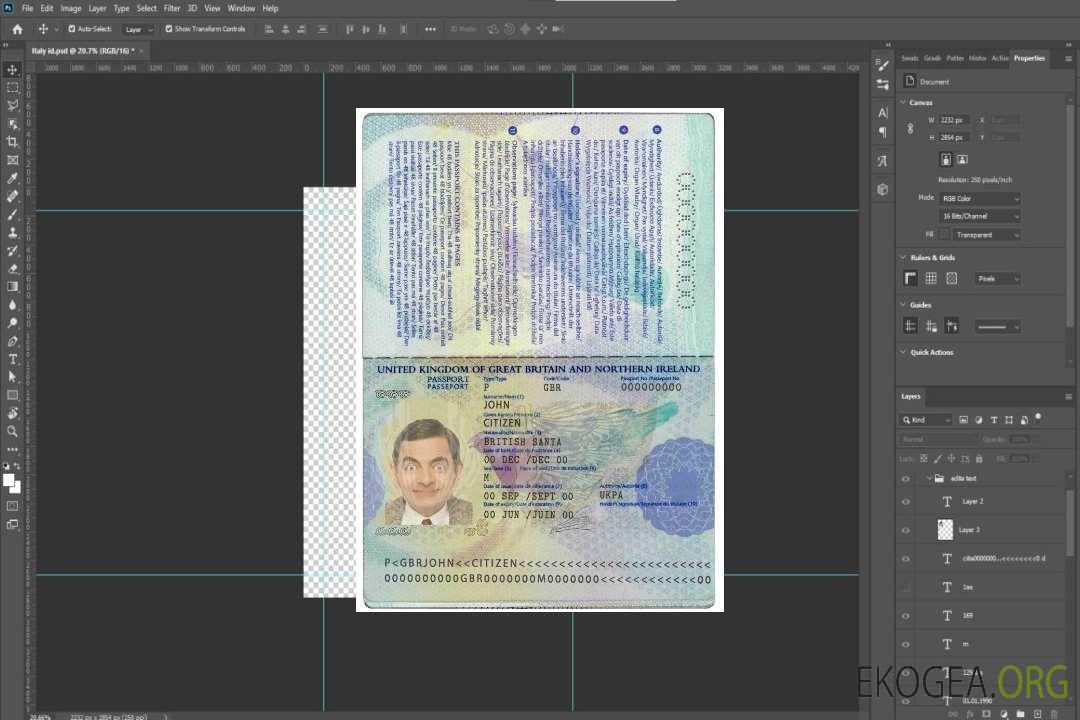Select the Pen tool
Image resolution: width=1080 pixels, height=720 pixels.
[12, 341]
